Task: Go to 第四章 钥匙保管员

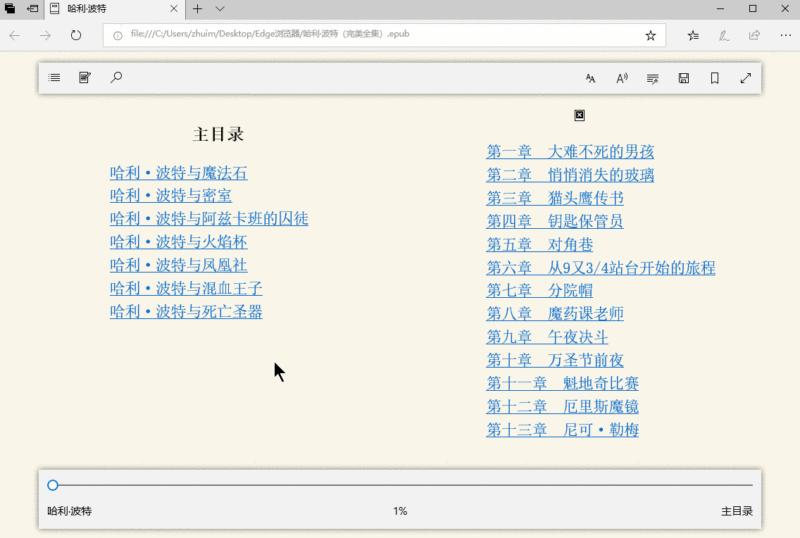Action: [555, 221]
